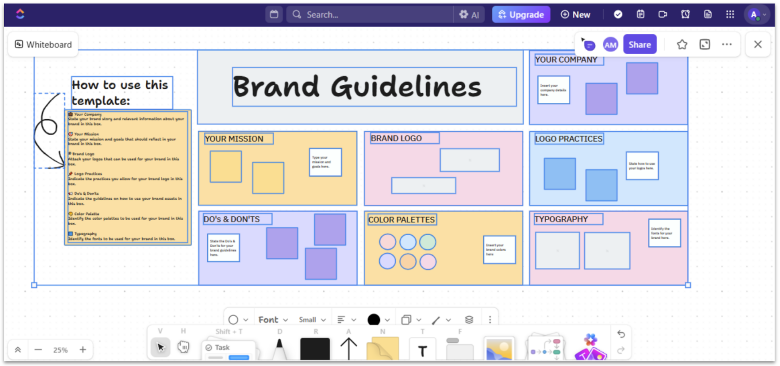Viewport: 780px width, 366px height.
Task: Select the YOUR MISSION heading
Action: click(234, 139)
